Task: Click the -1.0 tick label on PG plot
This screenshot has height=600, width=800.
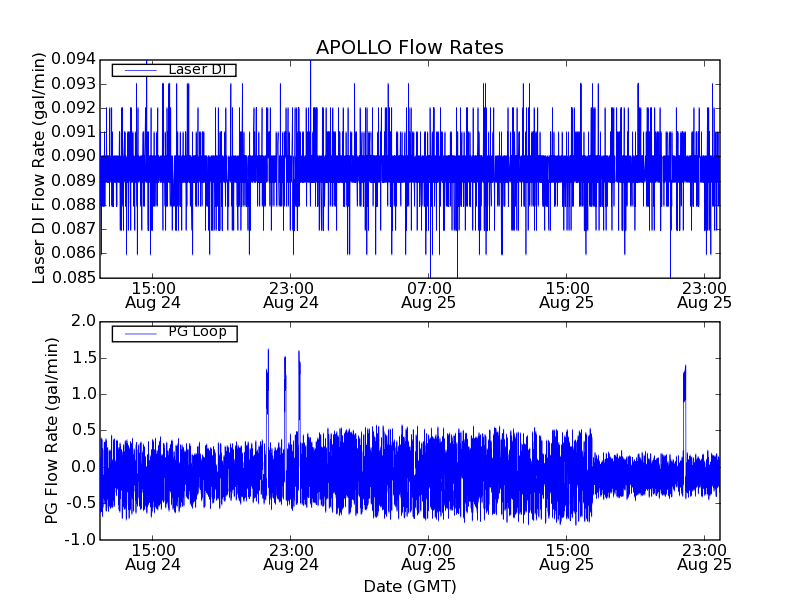Action: [x=81, y=539]
